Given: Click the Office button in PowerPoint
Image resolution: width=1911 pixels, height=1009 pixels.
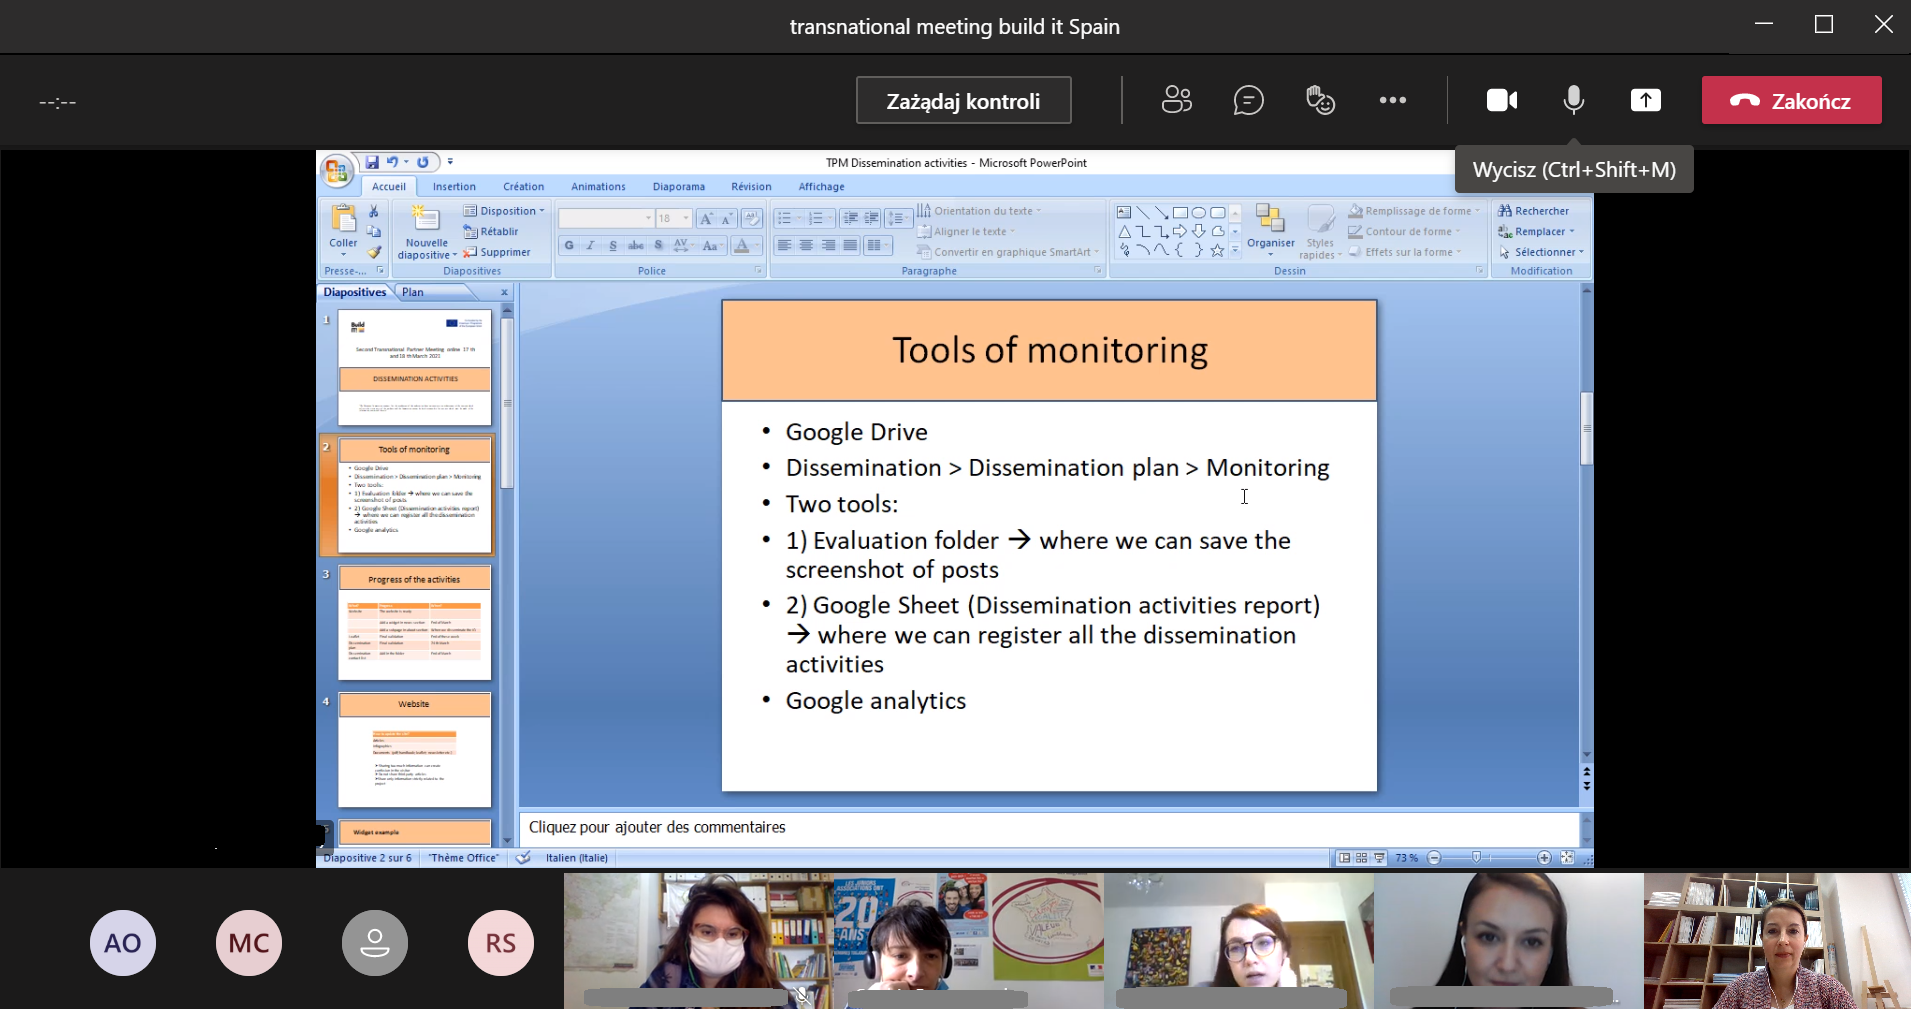Looking at the screenshot, I should pos(337,169).
